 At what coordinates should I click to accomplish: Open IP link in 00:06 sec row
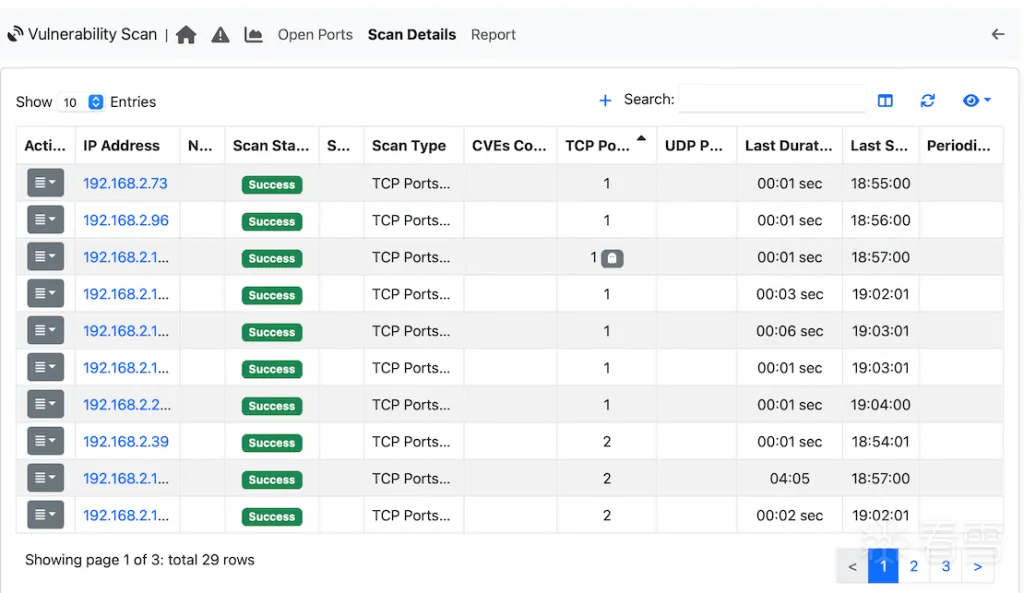pyautogui.click(x=125, y=331)
